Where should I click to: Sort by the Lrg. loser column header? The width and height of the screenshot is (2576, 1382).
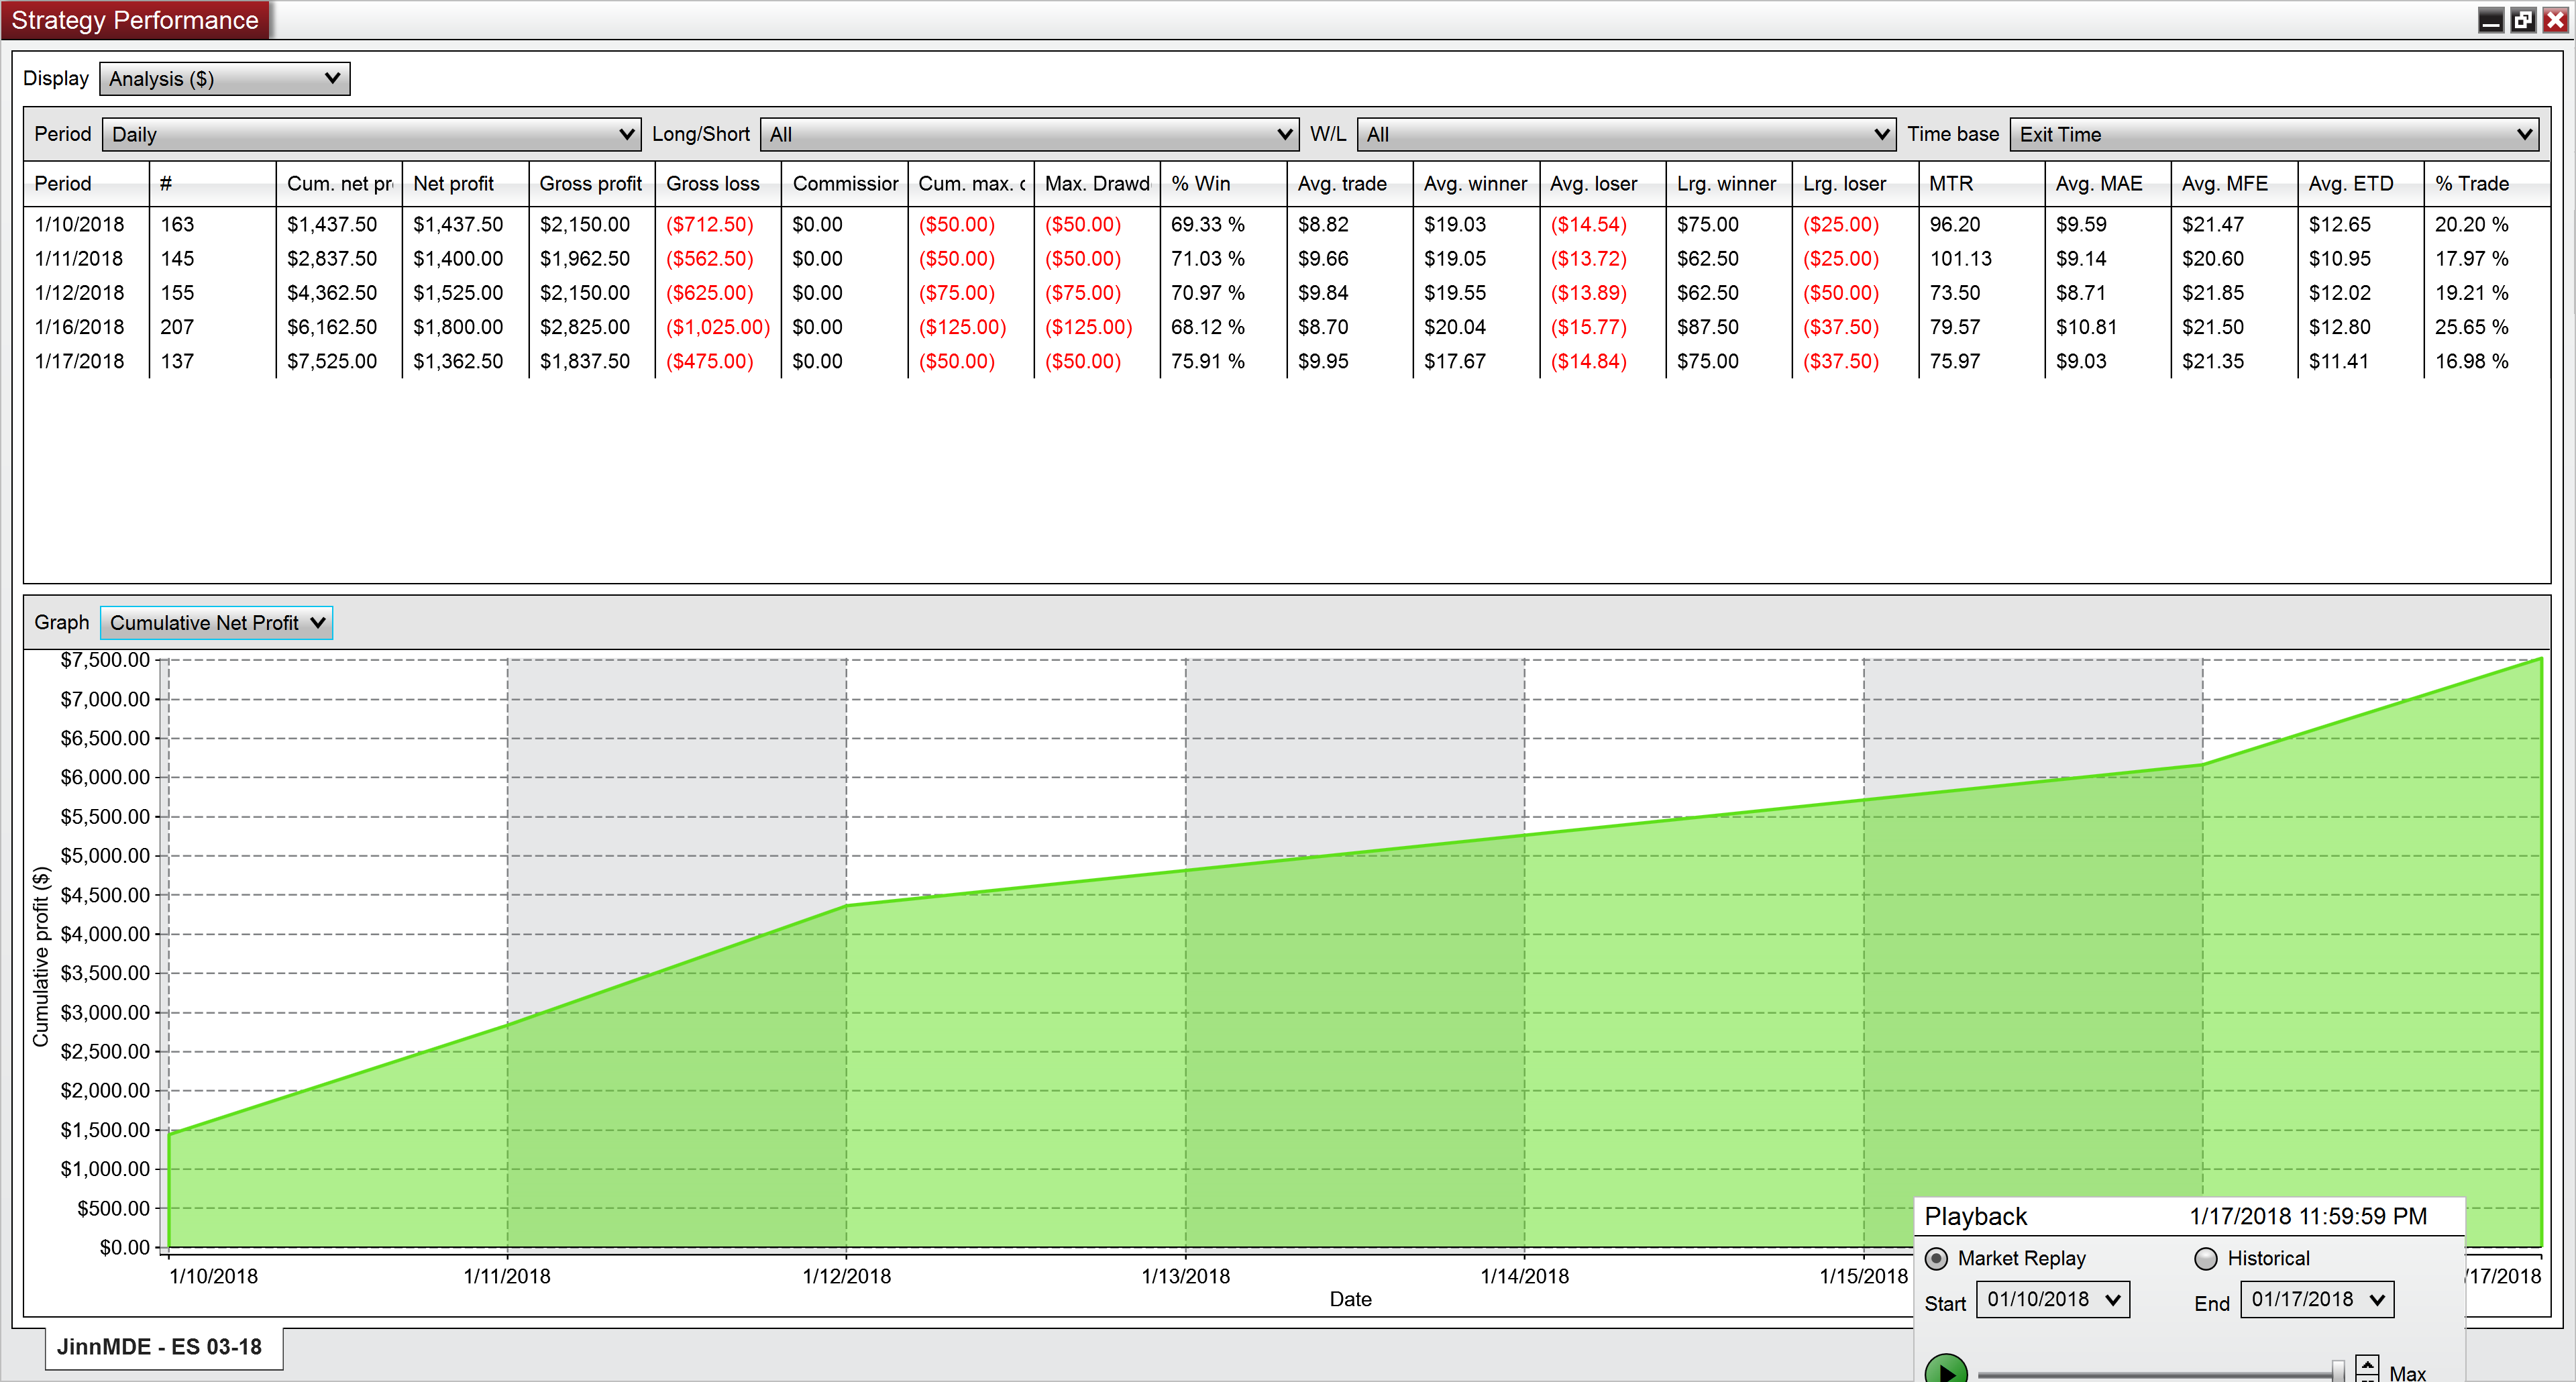click(1855, 183)
